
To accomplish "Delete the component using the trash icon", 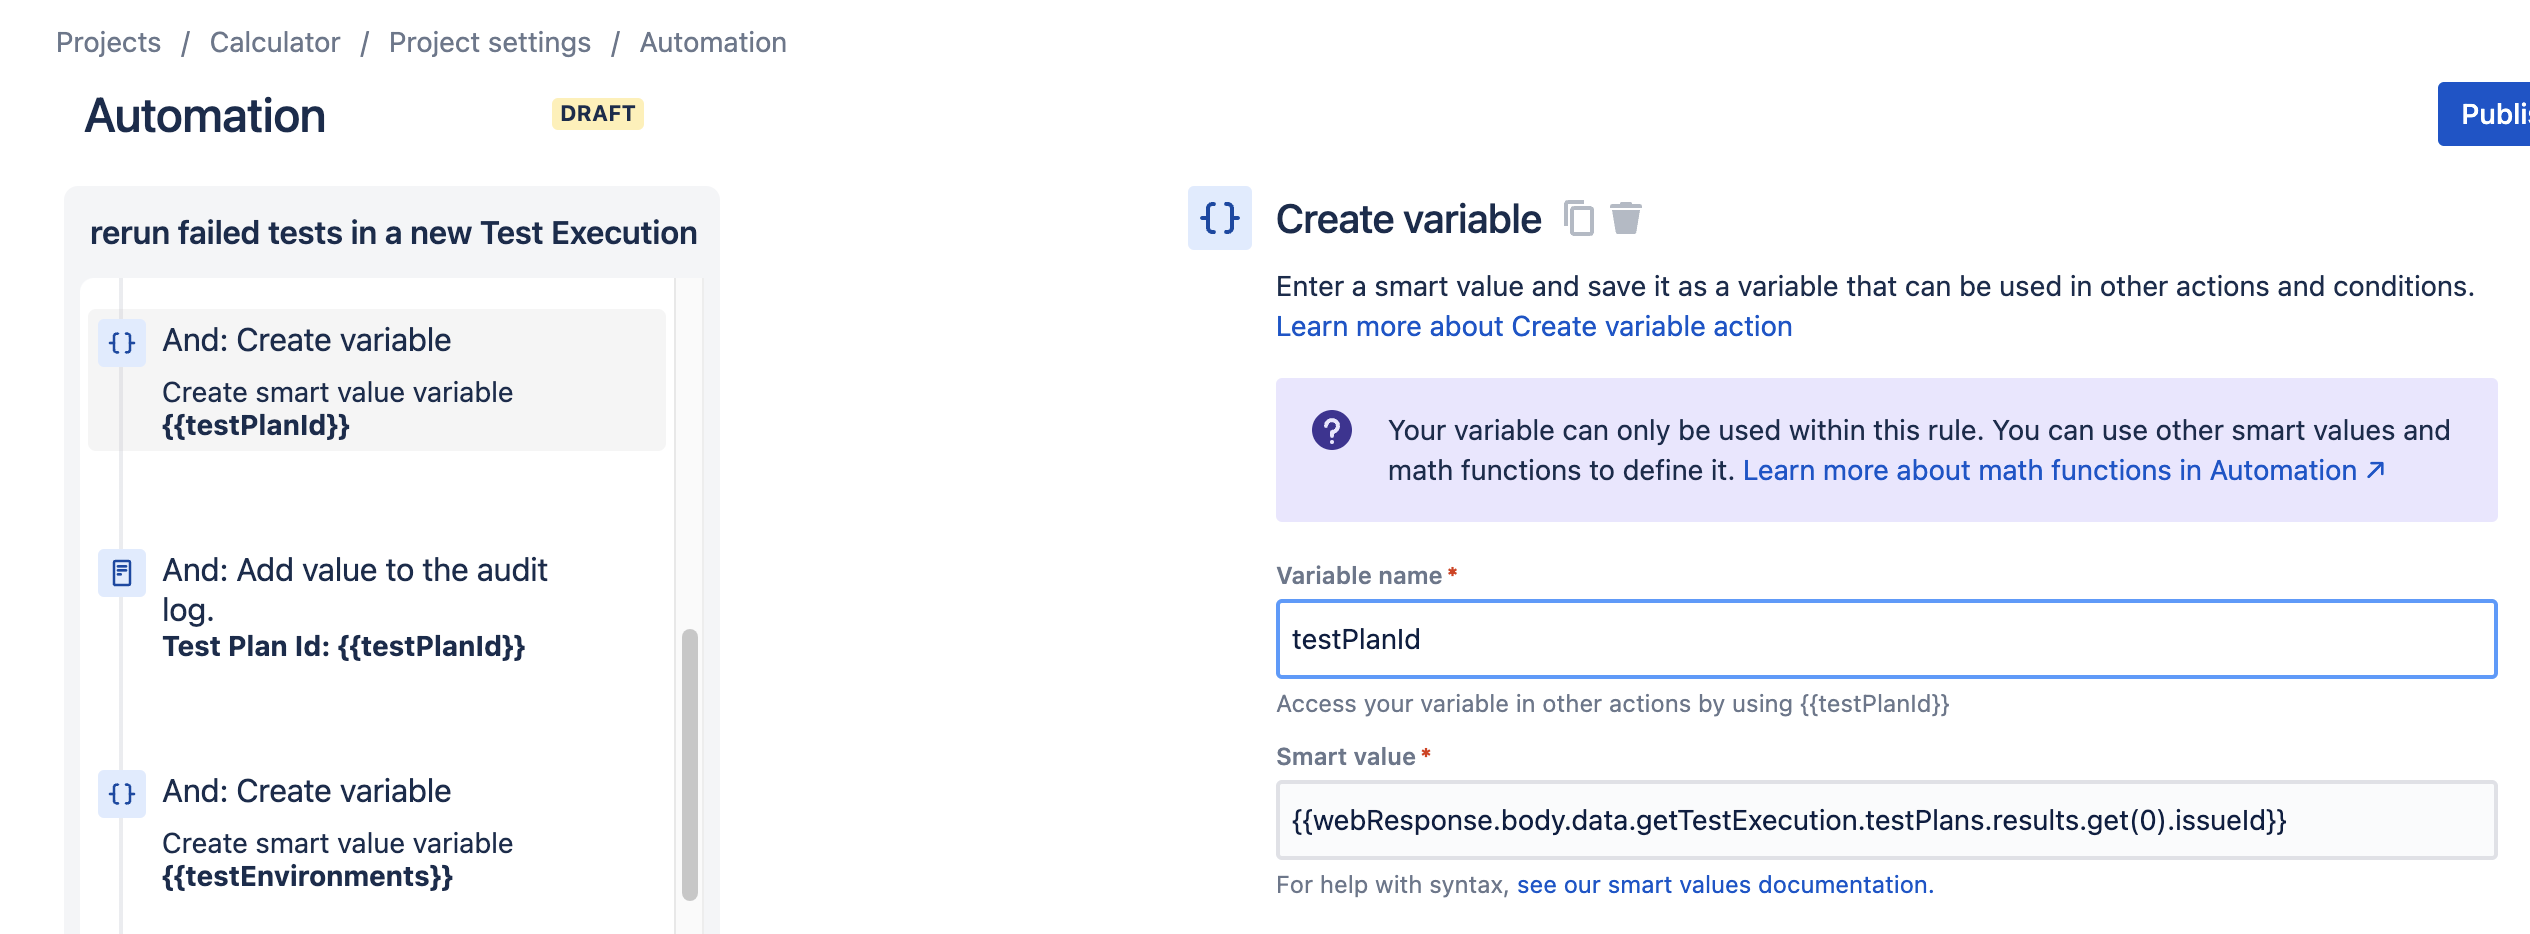I will [x=1626, y=218].
